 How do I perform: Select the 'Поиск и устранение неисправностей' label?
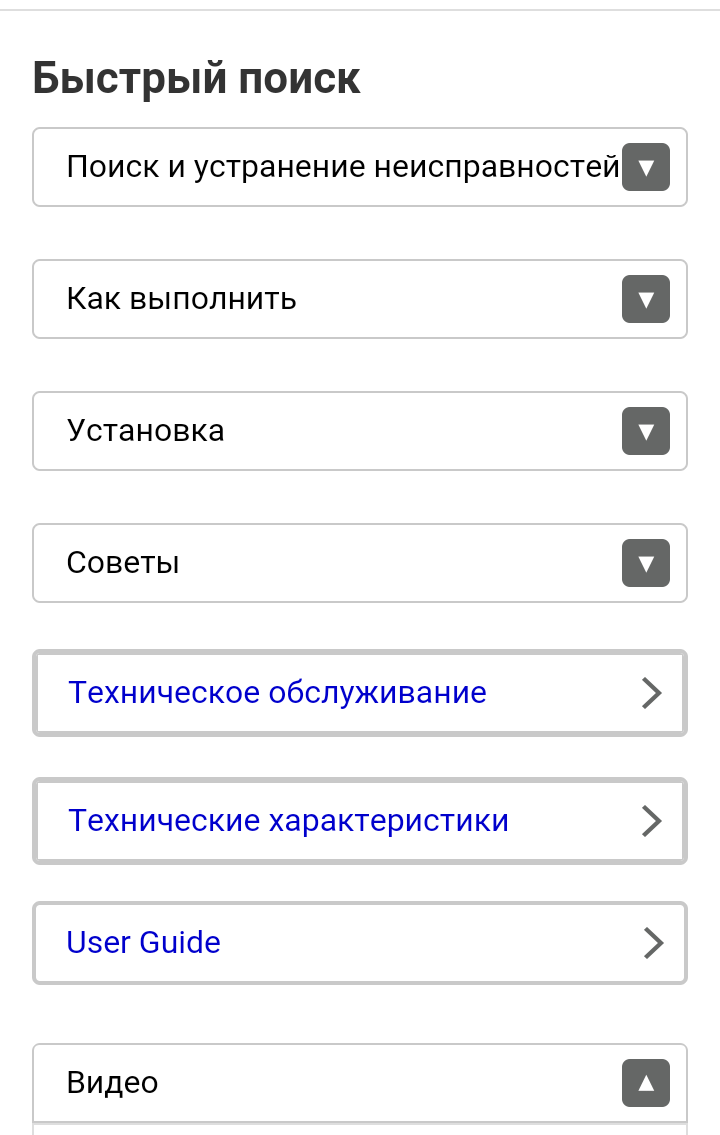[343, 167]
